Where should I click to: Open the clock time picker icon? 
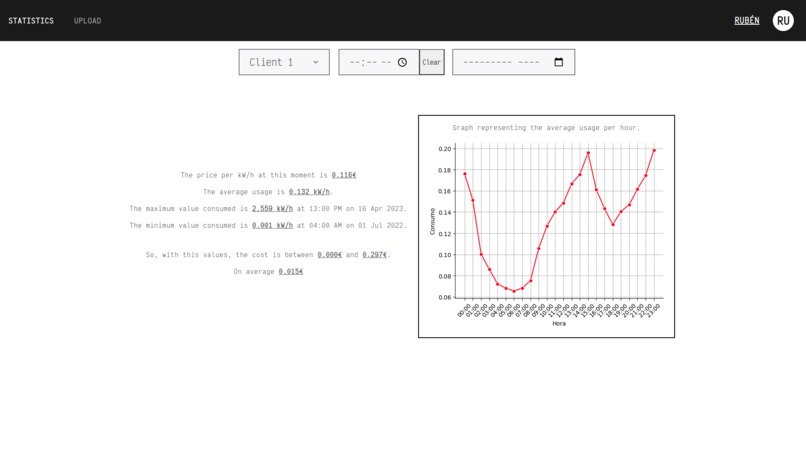[x=402, y=62]
